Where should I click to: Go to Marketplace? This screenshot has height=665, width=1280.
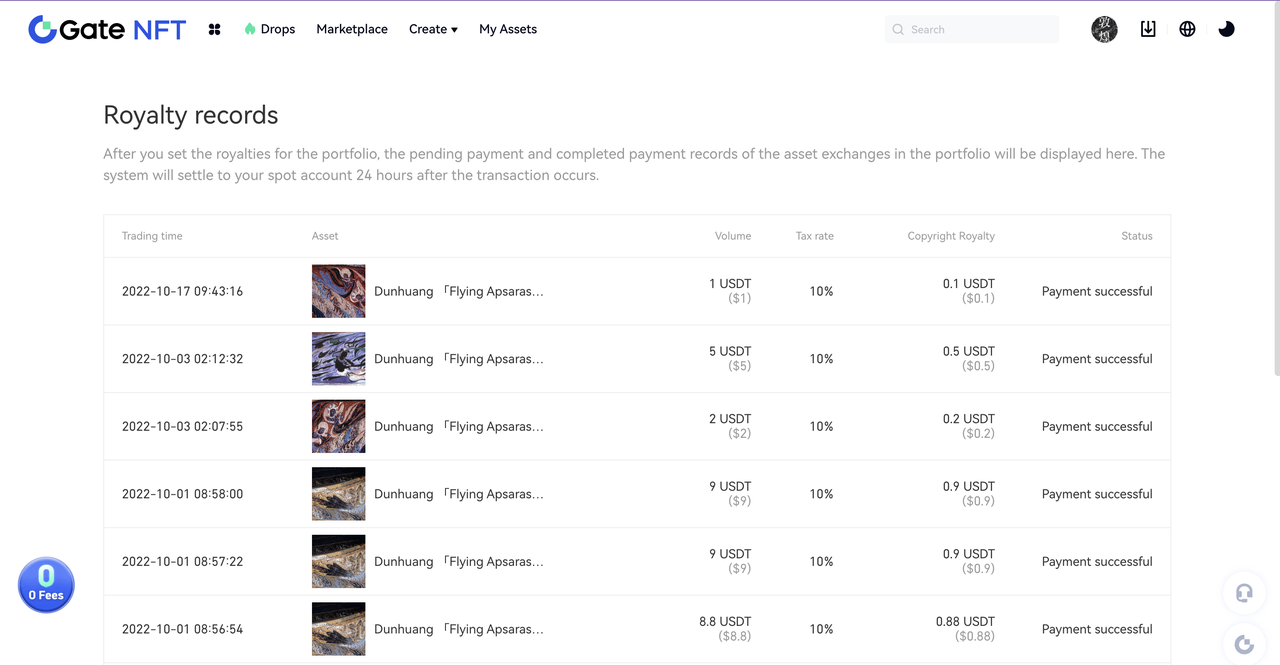coord(352,29)
